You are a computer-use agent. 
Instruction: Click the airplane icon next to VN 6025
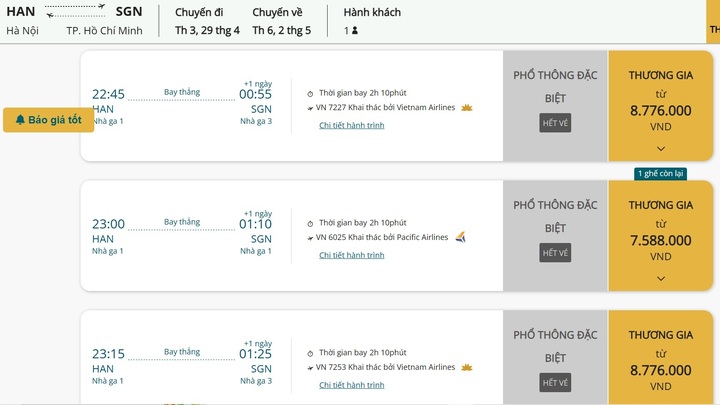[x=310, y=238]
